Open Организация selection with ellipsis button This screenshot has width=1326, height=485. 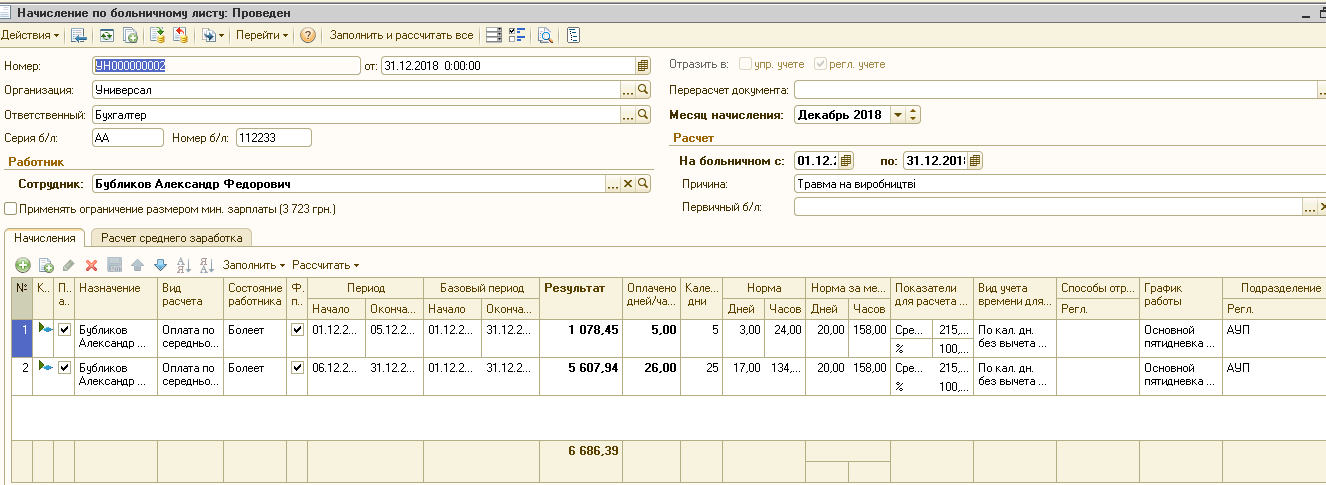(x=628, y=90)
